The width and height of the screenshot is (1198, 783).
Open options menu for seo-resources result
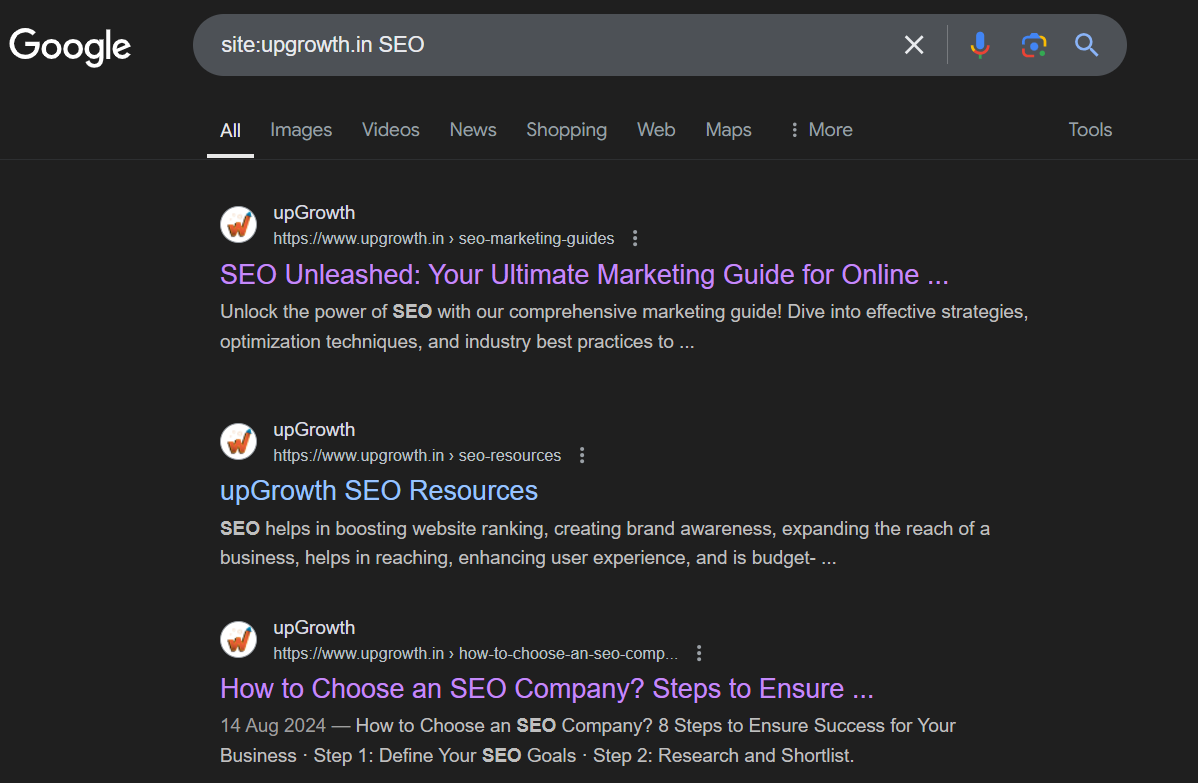[582, 455]
